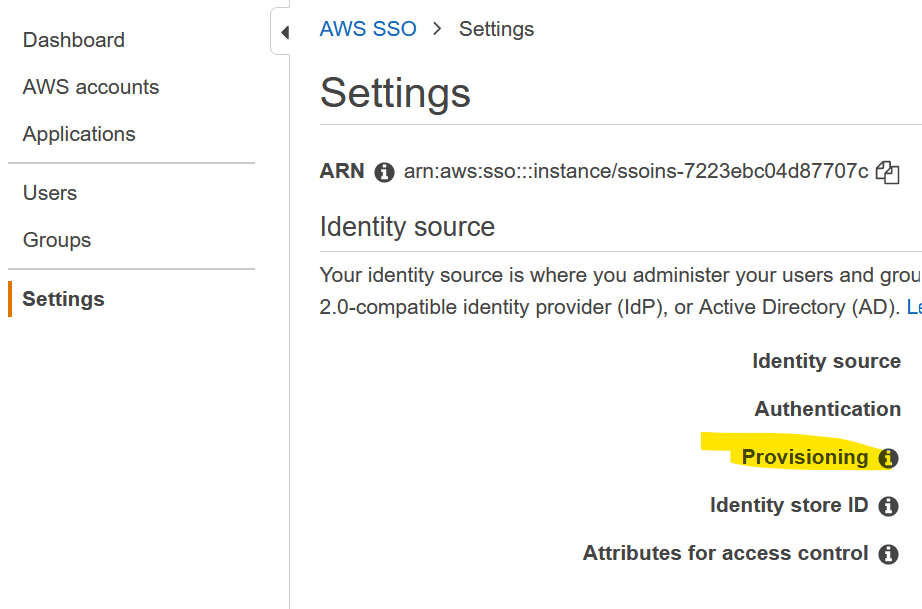Collapse the side navigation panel arrow

click(x=285, y=32)
